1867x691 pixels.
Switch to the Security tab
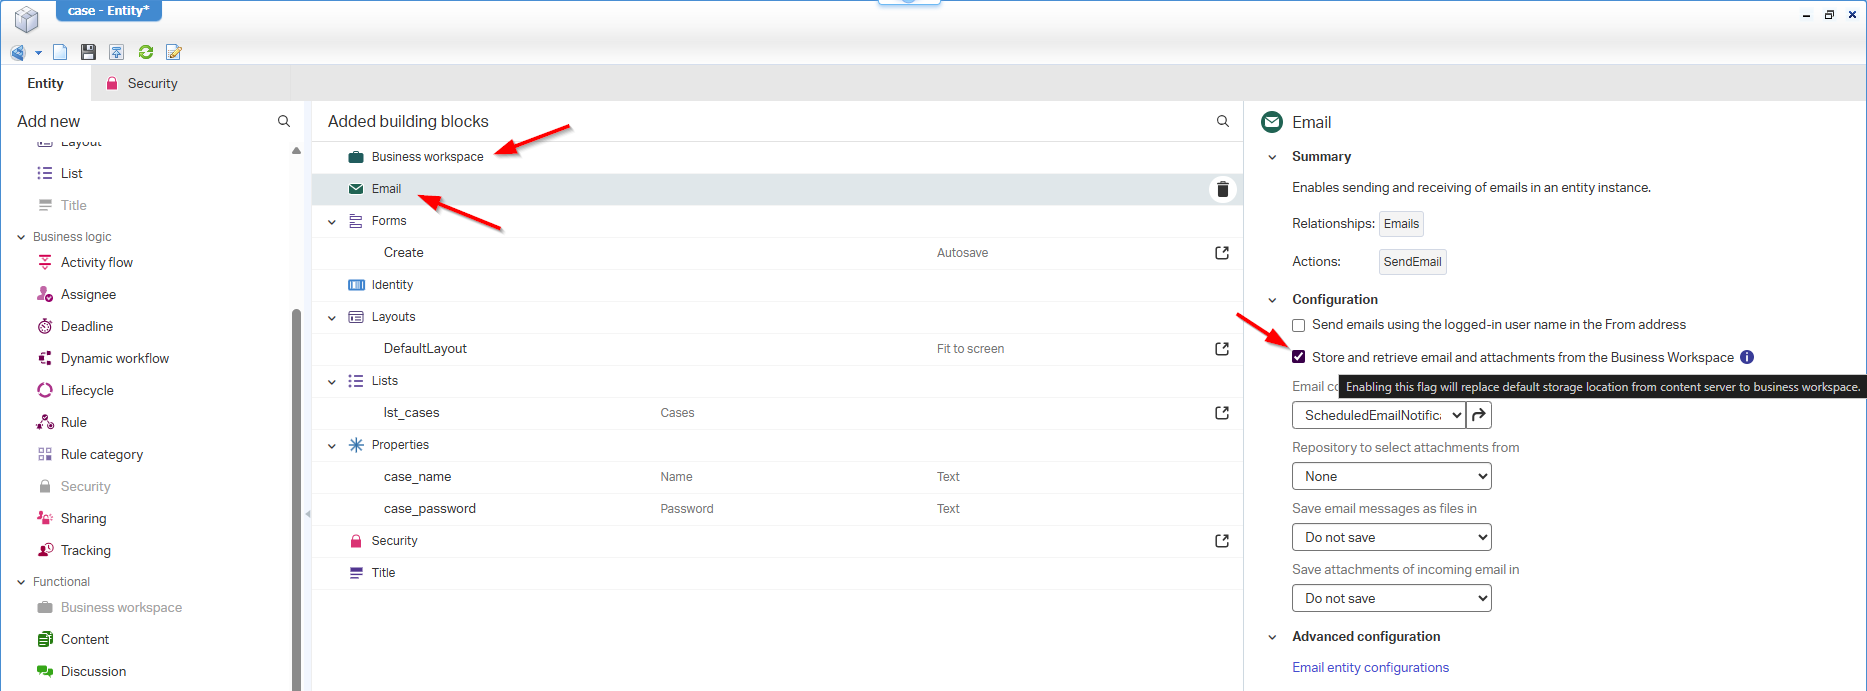pyautogui.click(x=141, y=83)
